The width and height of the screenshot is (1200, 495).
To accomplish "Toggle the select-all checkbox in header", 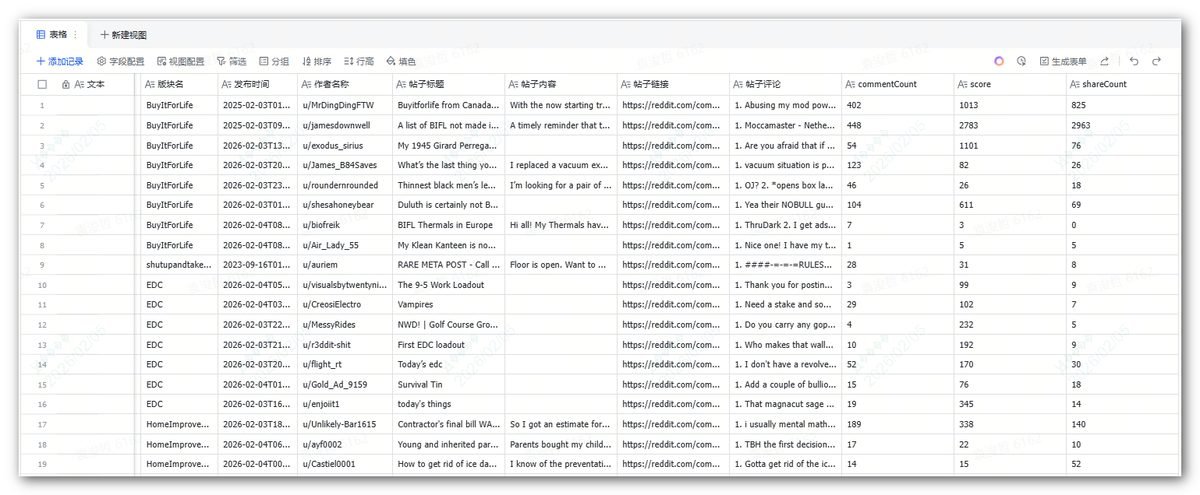I will pyautogui.click(x=42, y=85).
